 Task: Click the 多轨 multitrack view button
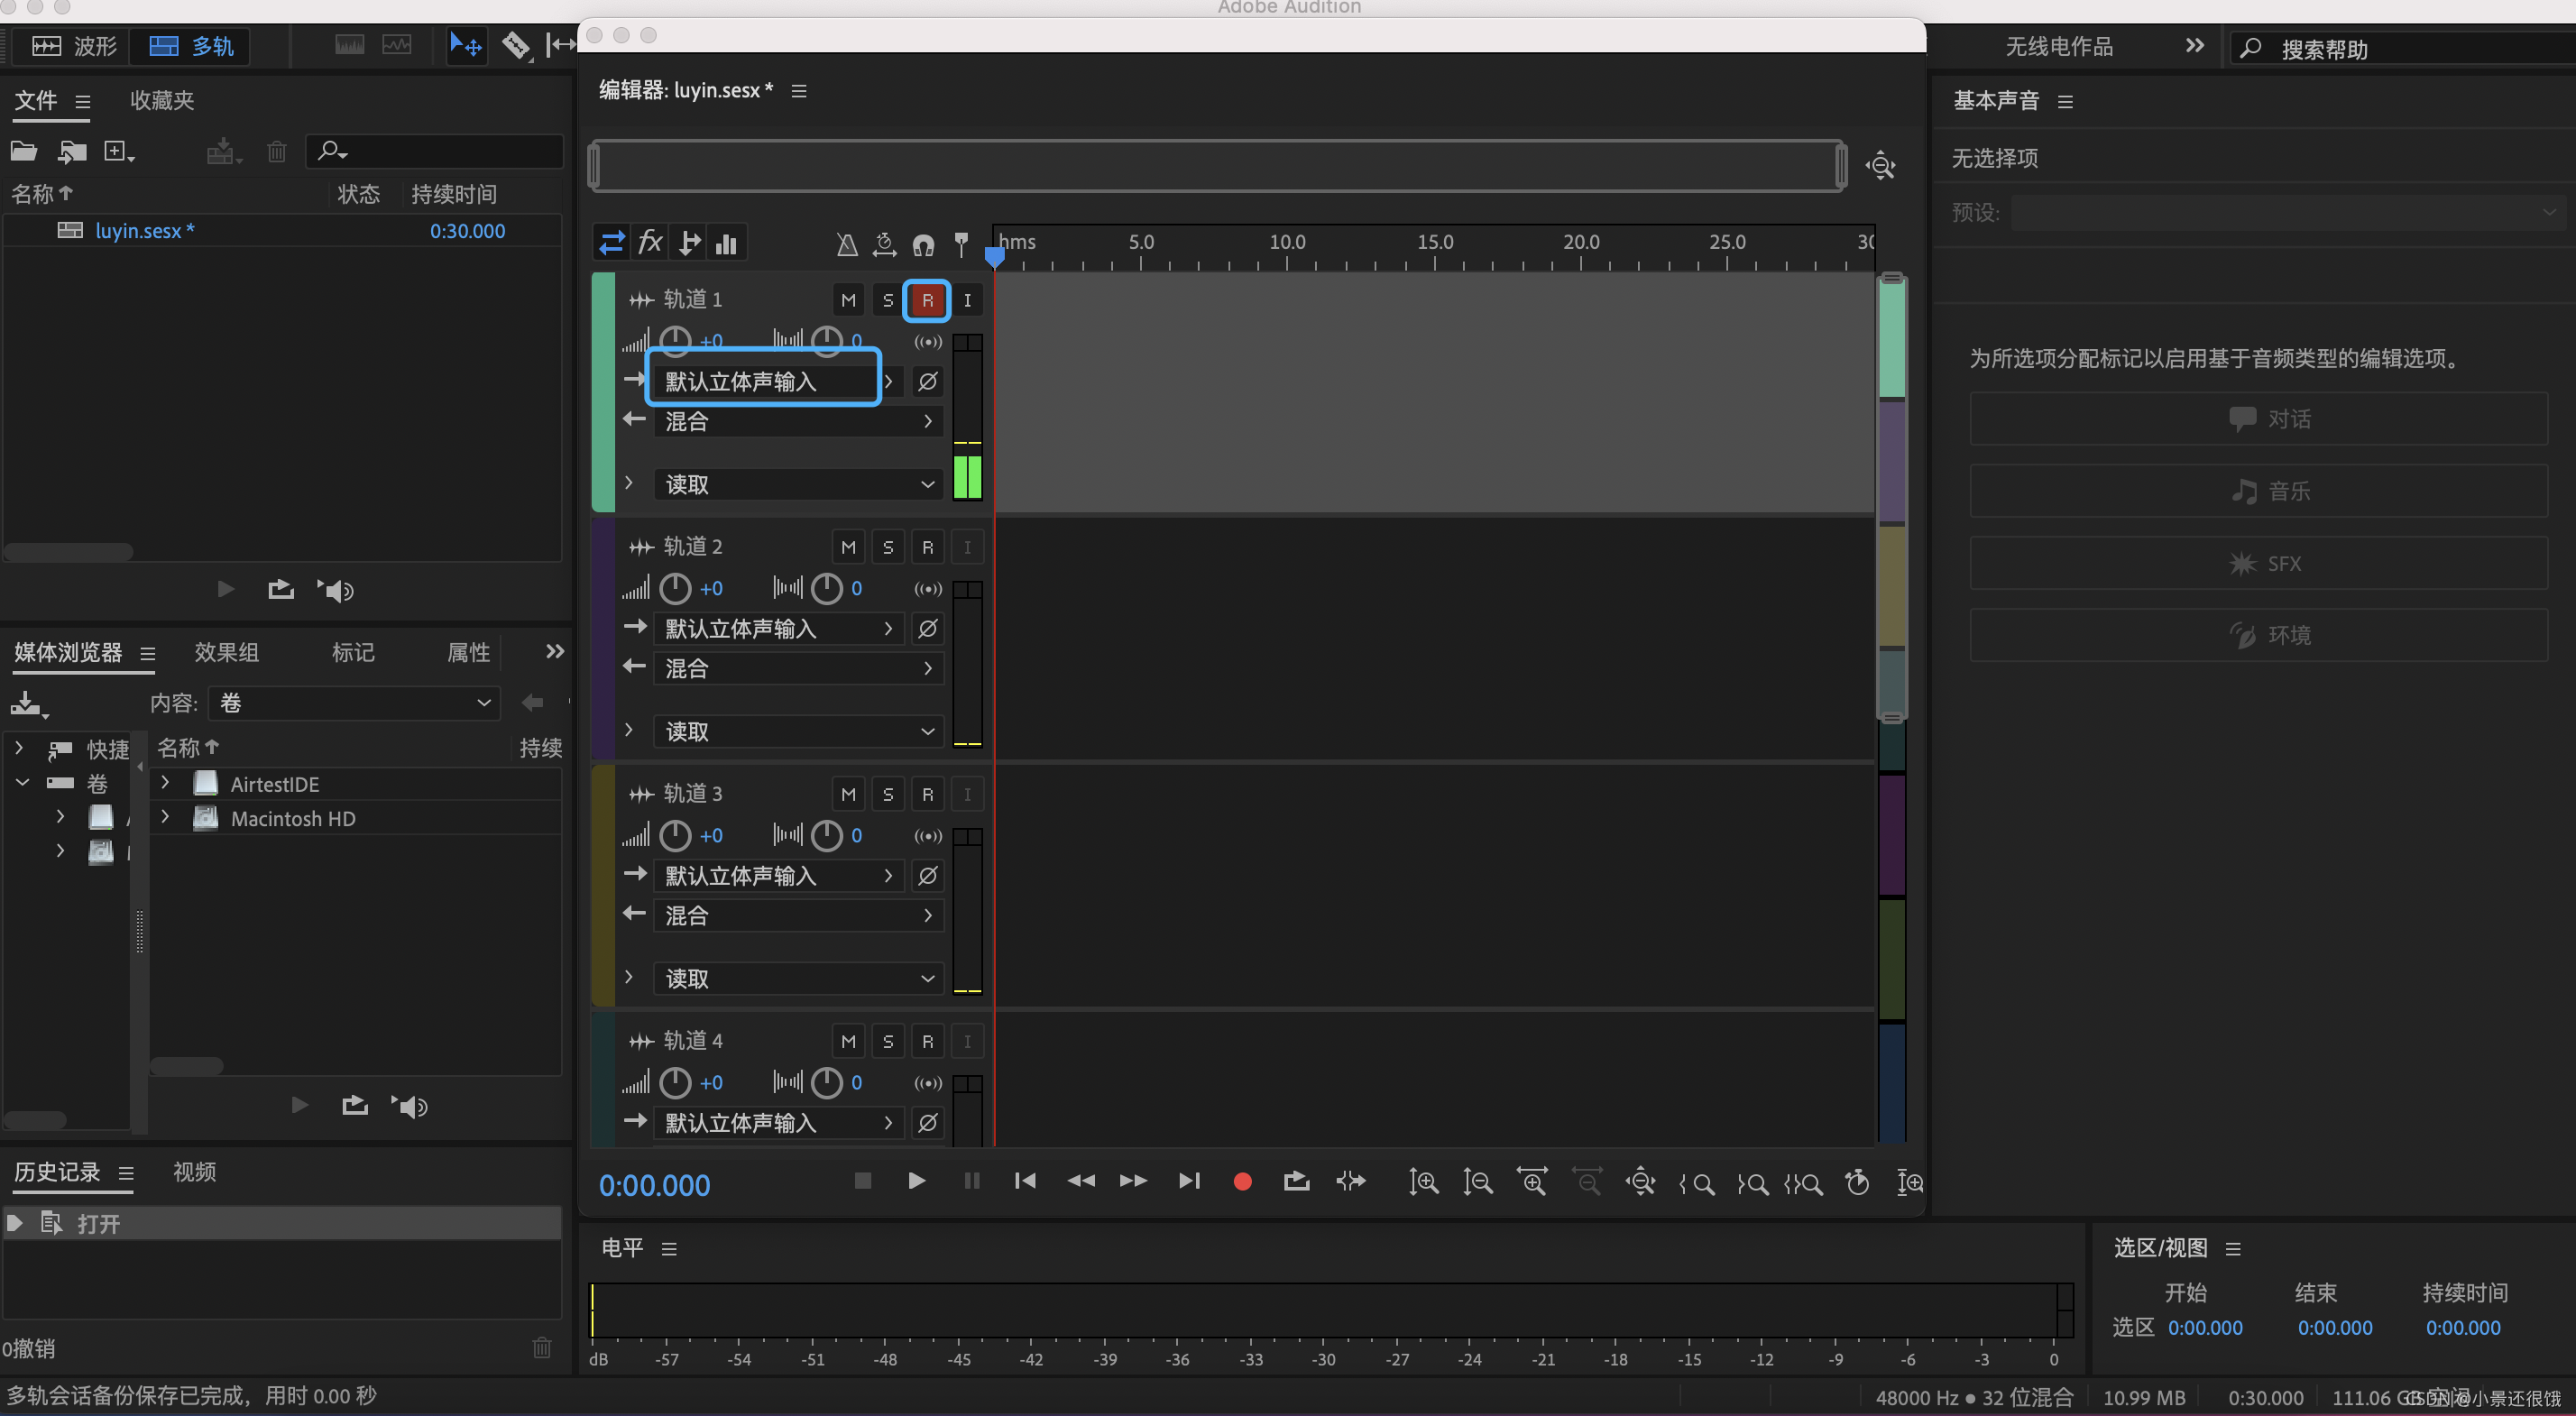[192, 46]
